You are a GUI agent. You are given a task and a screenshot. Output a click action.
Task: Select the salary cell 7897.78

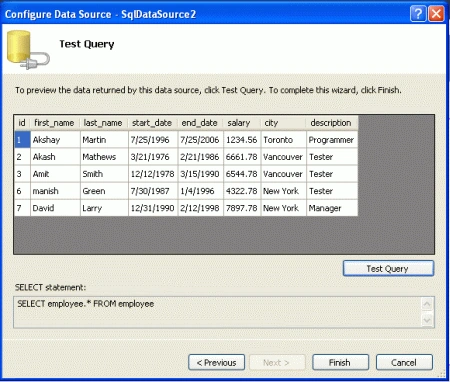[x=242, y=208]
